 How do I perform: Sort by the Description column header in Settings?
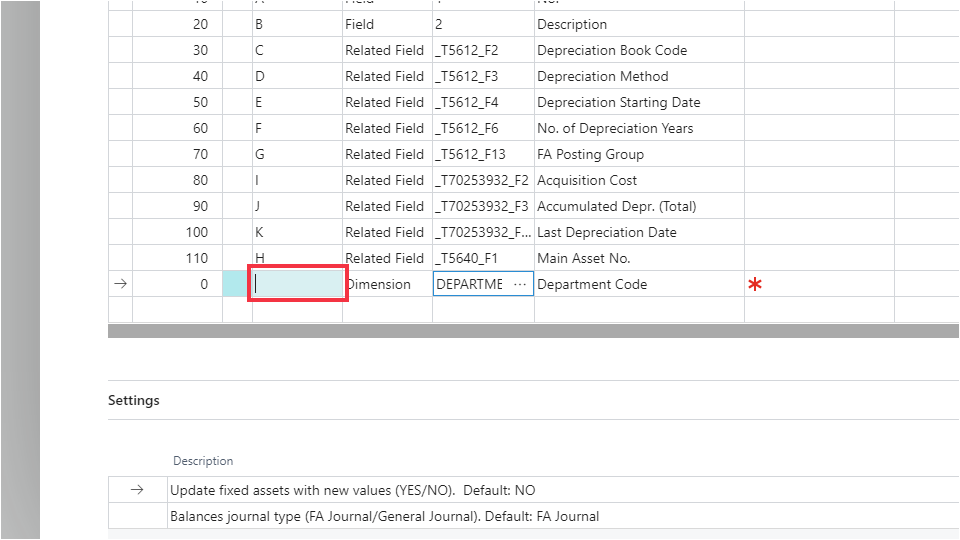203,461
